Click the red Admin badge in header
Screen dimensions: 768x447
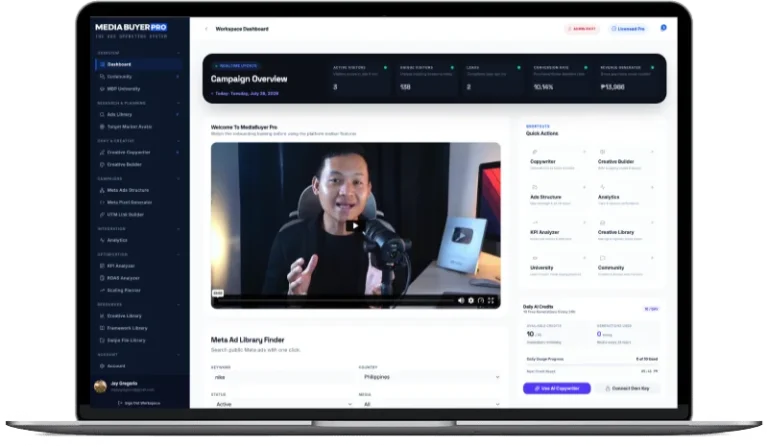coord(581,29)
